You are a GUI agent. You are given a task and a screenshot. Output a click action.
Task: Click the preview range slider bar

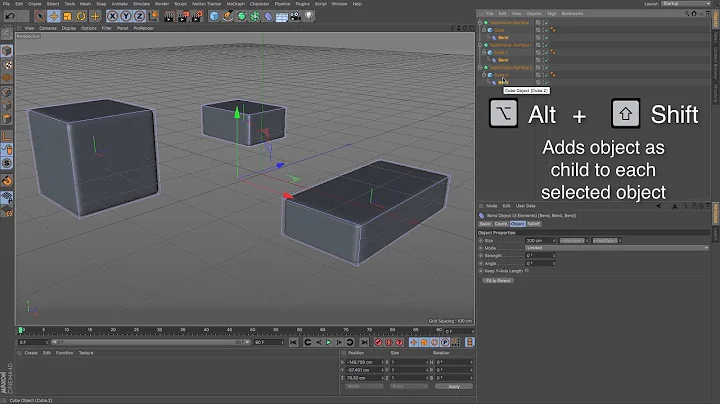(x=151, y=342)
